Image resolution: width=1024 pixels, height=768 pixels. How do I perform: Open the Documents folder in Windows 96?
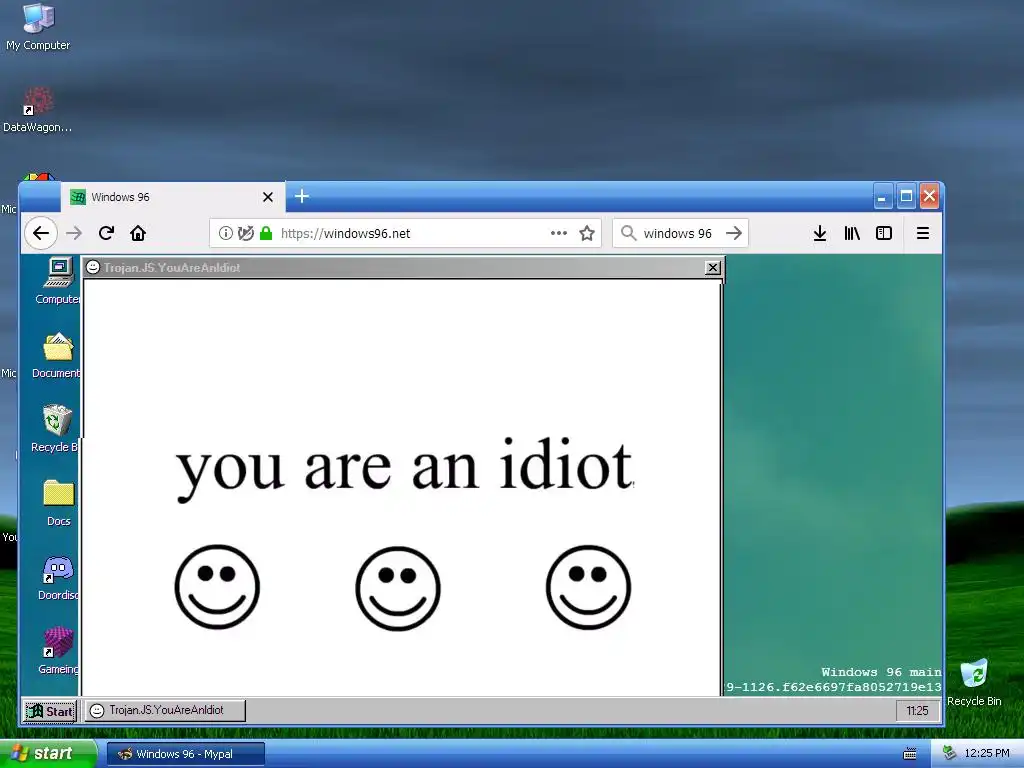[57, 356]
